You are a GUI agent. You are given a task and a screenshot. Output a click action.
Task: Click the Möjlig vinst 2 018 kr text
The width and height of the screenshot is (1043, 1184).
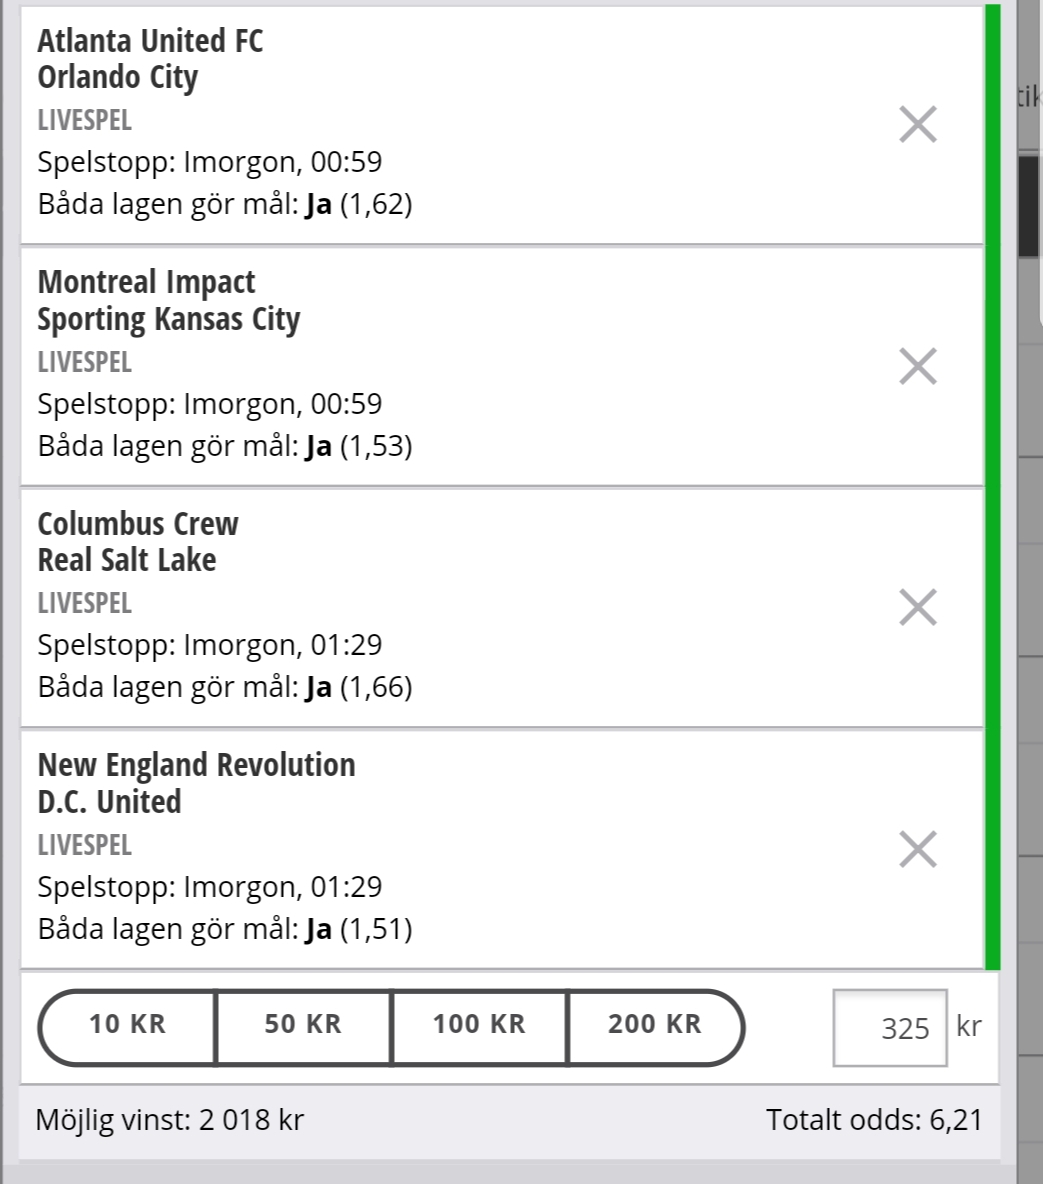[169, 1119]
